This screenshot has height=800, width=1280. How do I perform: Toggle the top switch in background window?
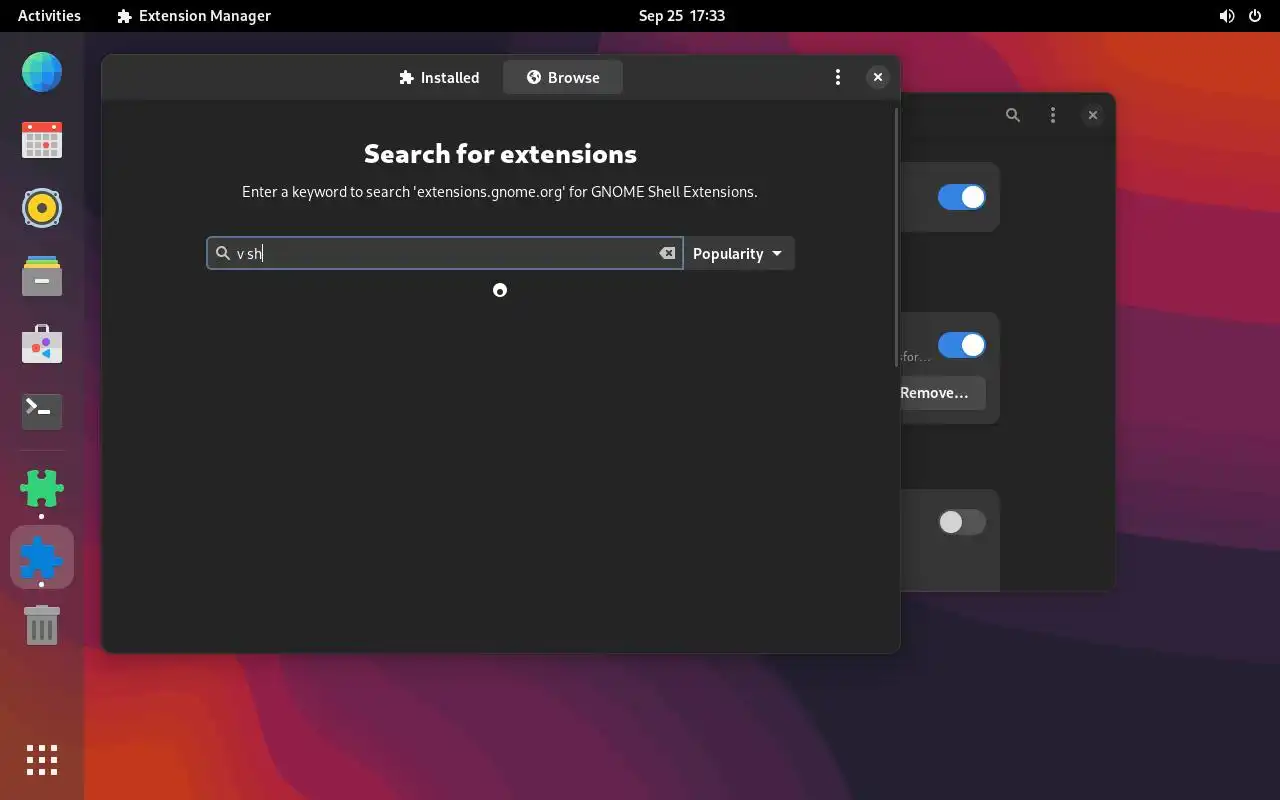(x=961, y=197)
